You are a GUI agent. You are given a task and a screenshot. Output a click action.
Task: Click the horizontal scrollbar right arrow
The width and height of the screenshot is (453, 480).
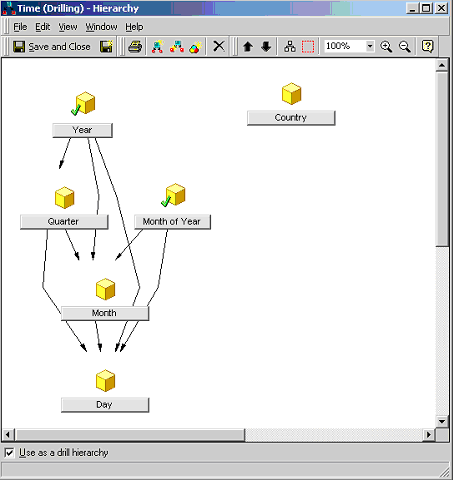429,435
